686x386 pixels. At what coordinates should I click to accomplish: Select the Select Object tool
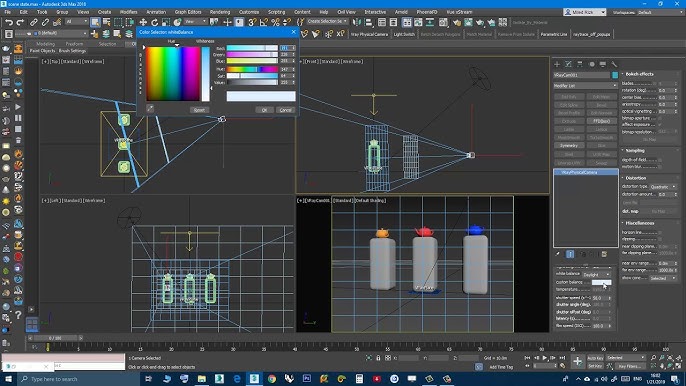(95, 22)
